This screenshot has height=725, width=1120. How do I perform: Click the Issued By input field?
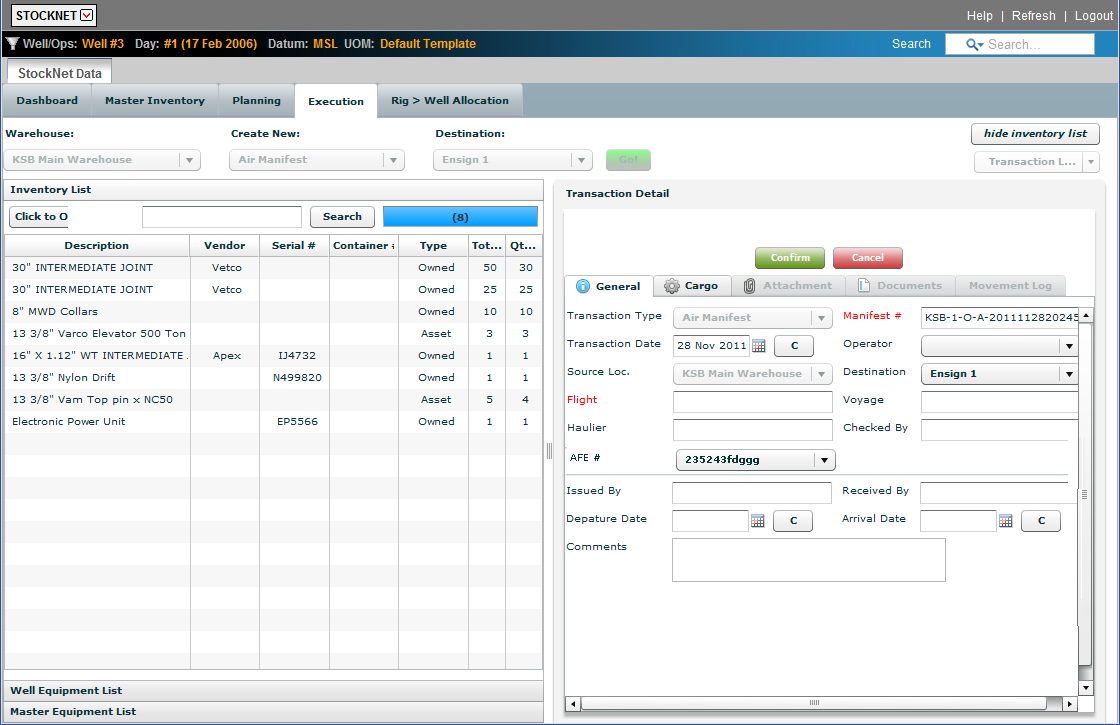(x=751, y=492)
